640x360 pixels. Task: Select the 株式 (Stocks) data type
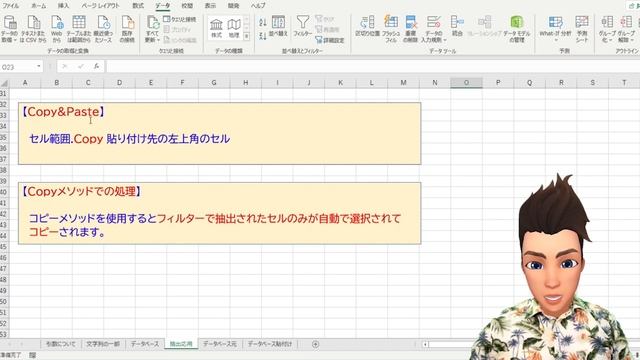point(216,28)
